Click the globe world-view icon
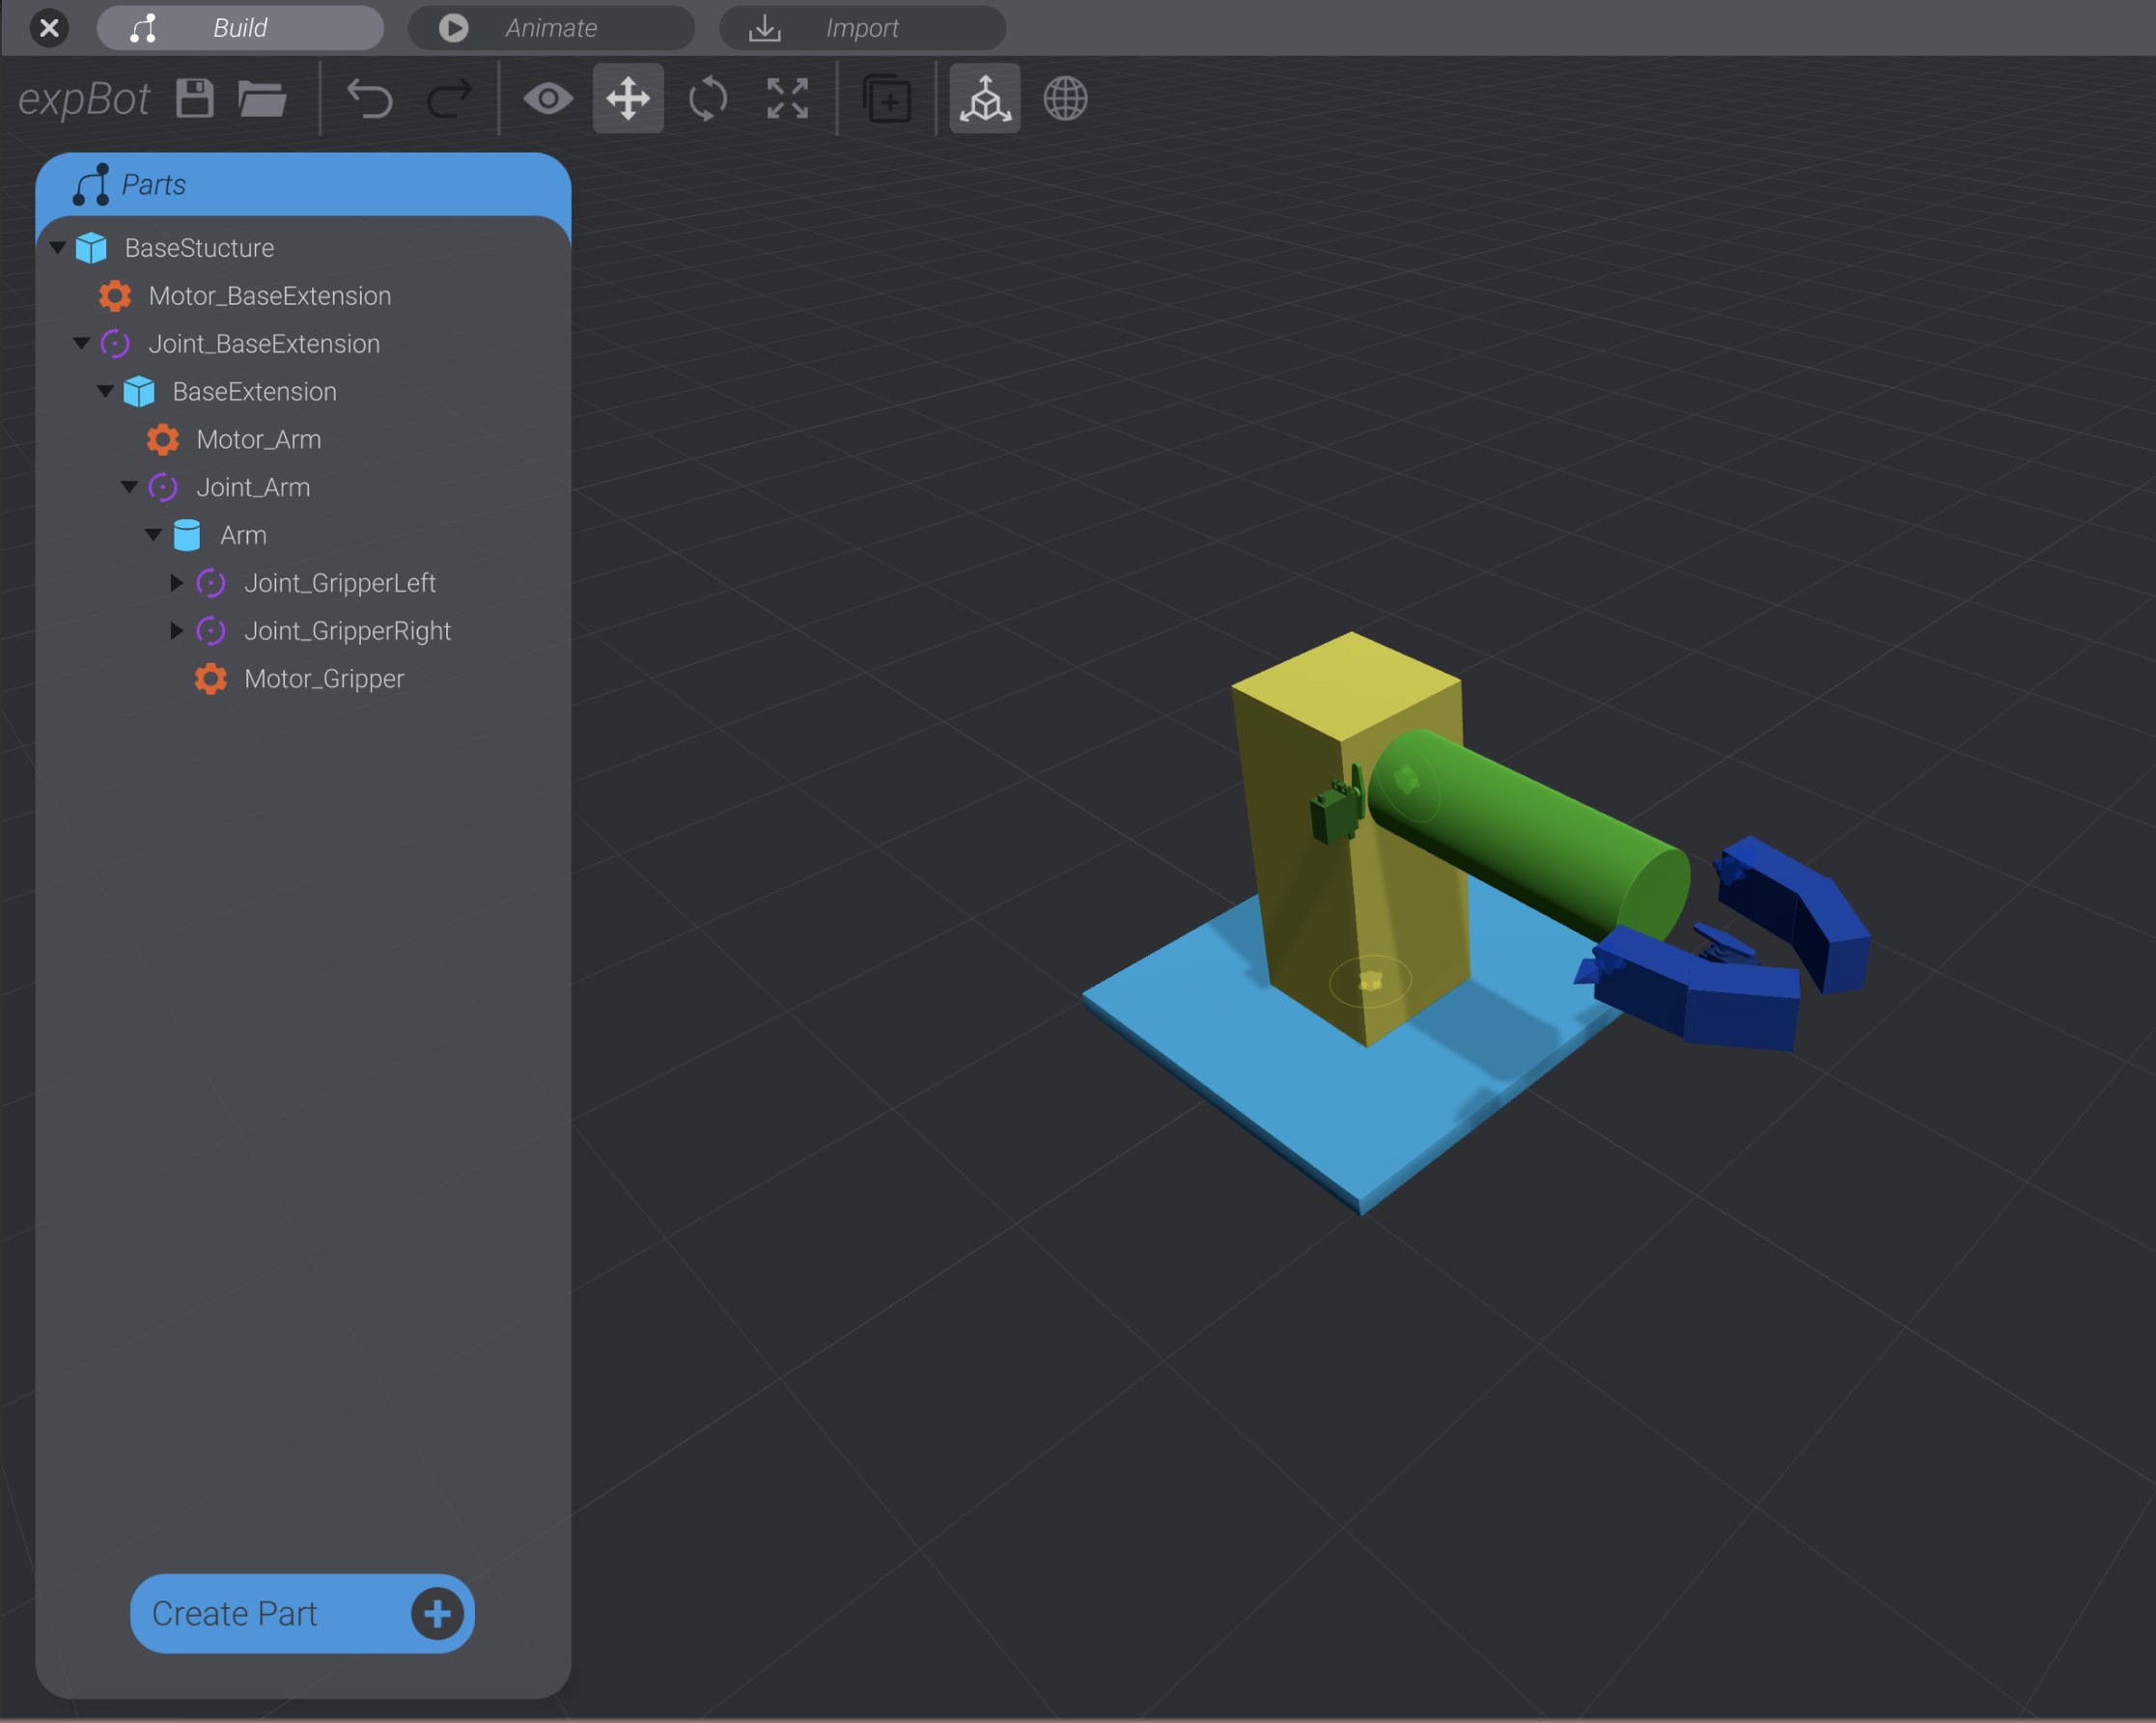Viewport: 2156px width, 1723px height. [1063, 98]
